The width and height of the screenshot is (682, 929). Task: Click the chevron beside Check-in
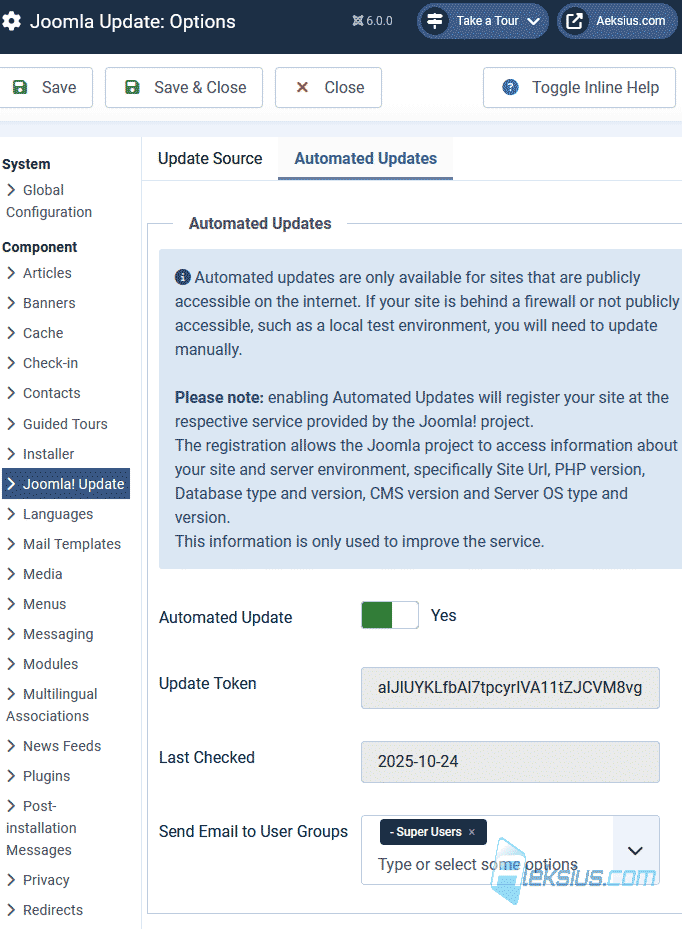(11, 363)
